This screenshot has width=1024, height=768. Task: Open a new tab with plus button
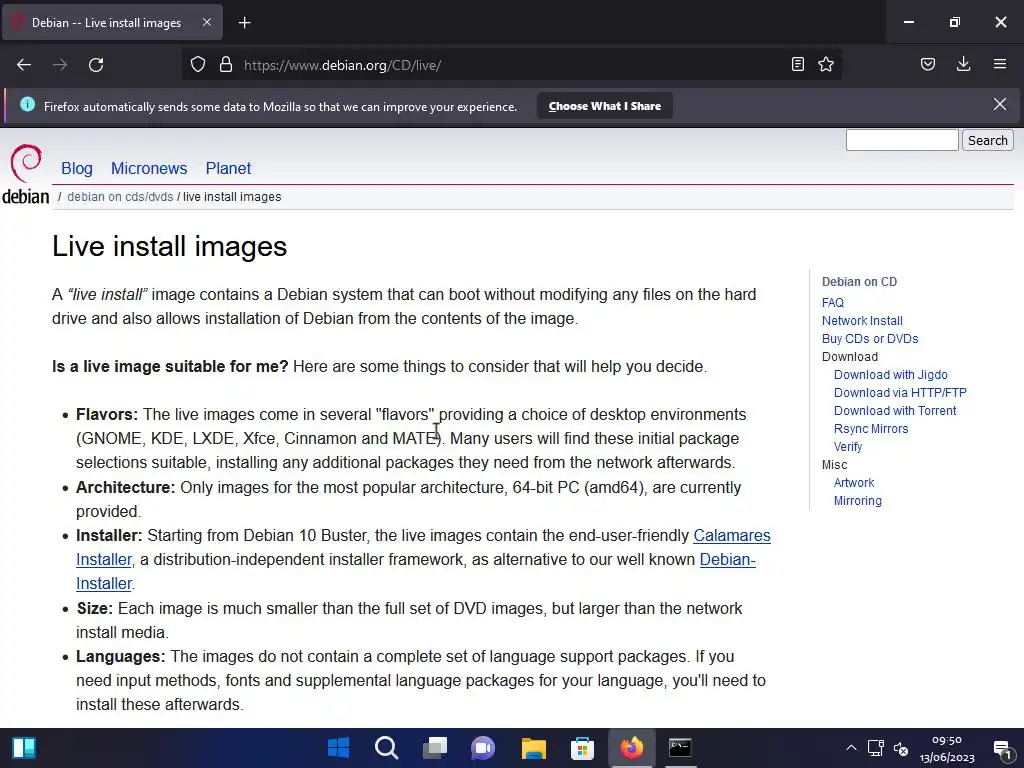click(x=244, y=23)
